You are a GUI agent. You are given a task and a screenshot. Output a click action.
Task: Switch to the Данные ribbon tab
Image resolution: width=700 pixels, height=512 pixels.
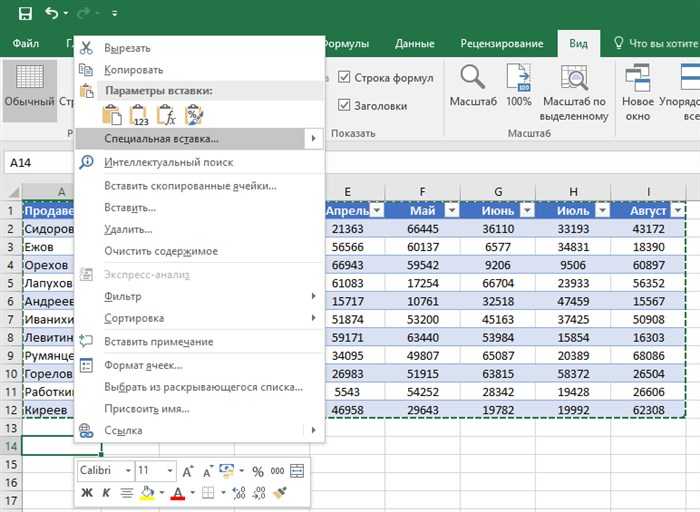414,43
